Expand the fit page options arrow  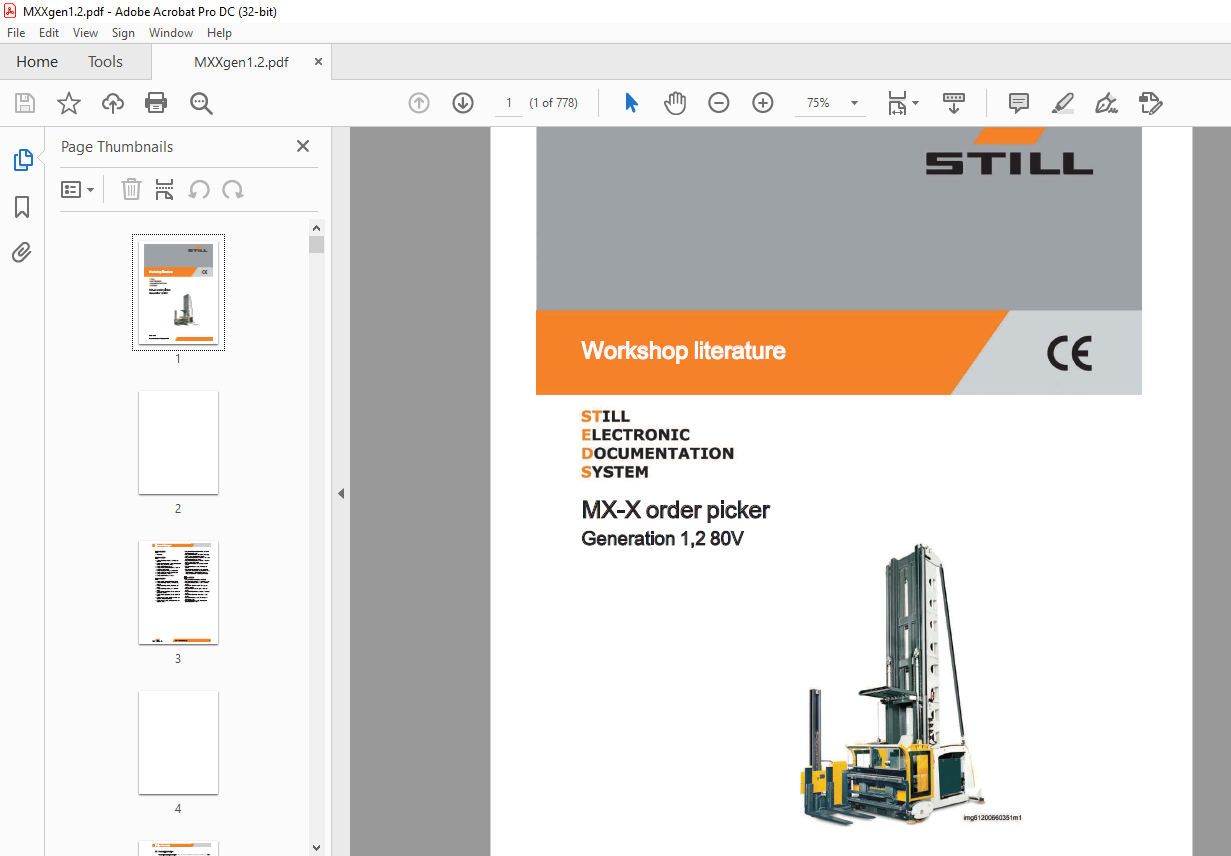(x=915, y=103)
